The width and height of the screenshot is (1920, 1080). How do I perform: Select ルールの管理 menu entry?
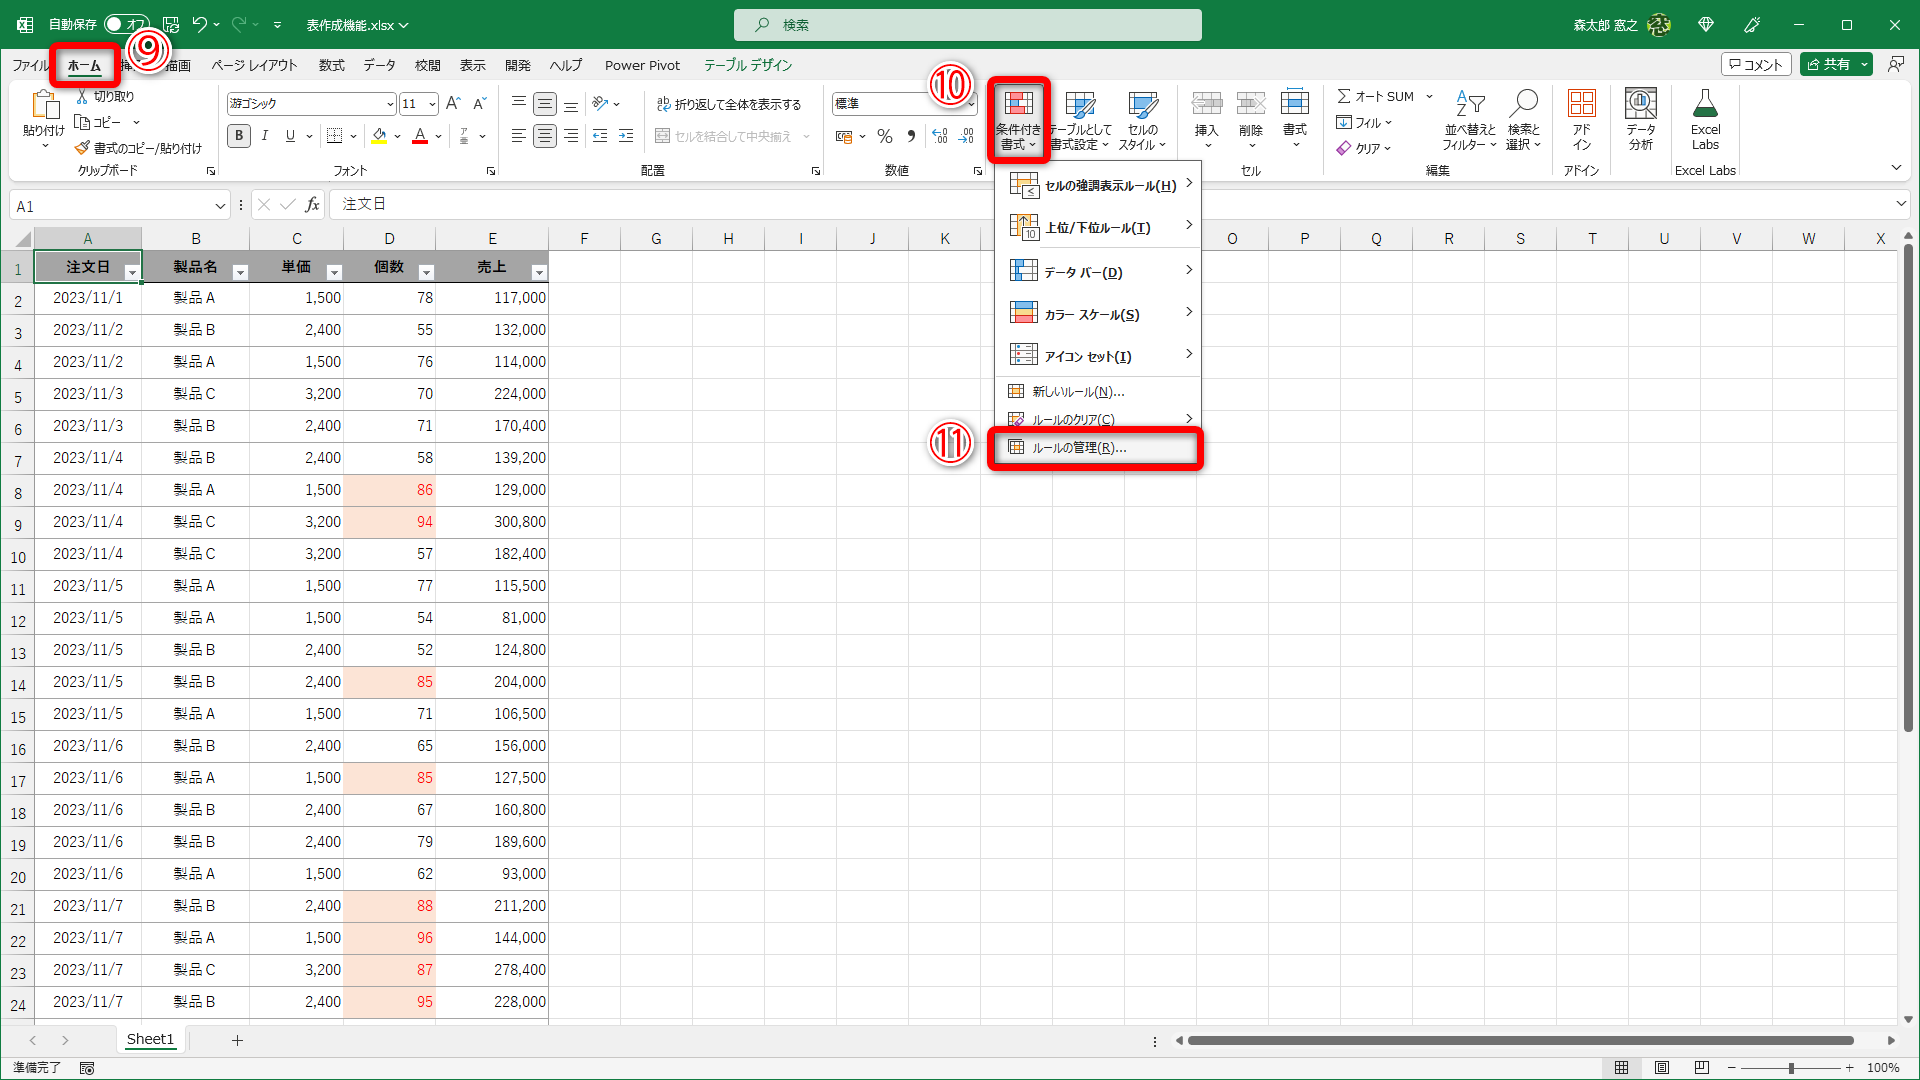(1079, 448)
